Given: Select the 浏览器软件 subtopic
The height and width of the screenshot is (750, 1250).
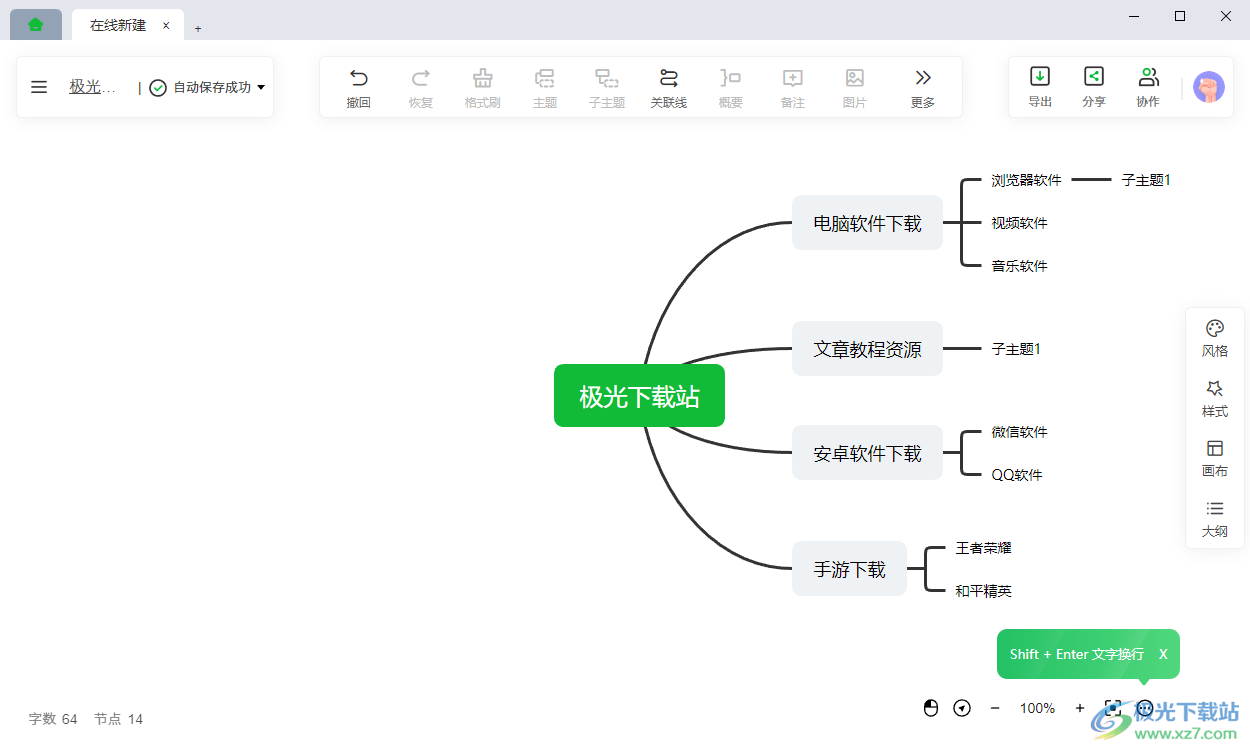Looking at the screenshot, I should tap(1026, 180).
